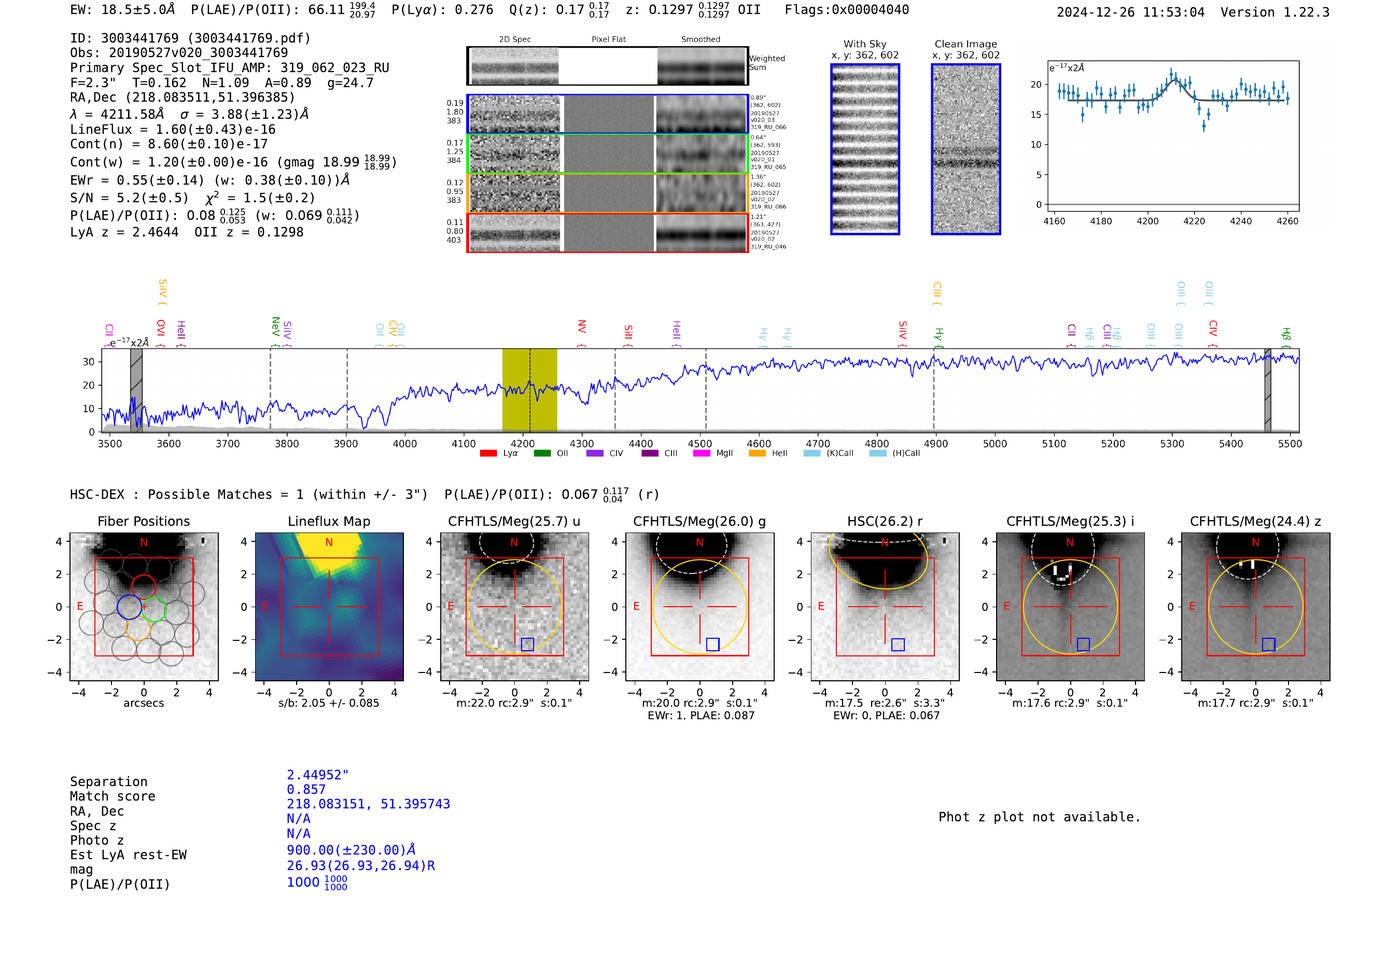The width and height of the screenshot is (1400, 953).
Task: Click the orange CIII label above 4900 Å
Action: [937, 293]
